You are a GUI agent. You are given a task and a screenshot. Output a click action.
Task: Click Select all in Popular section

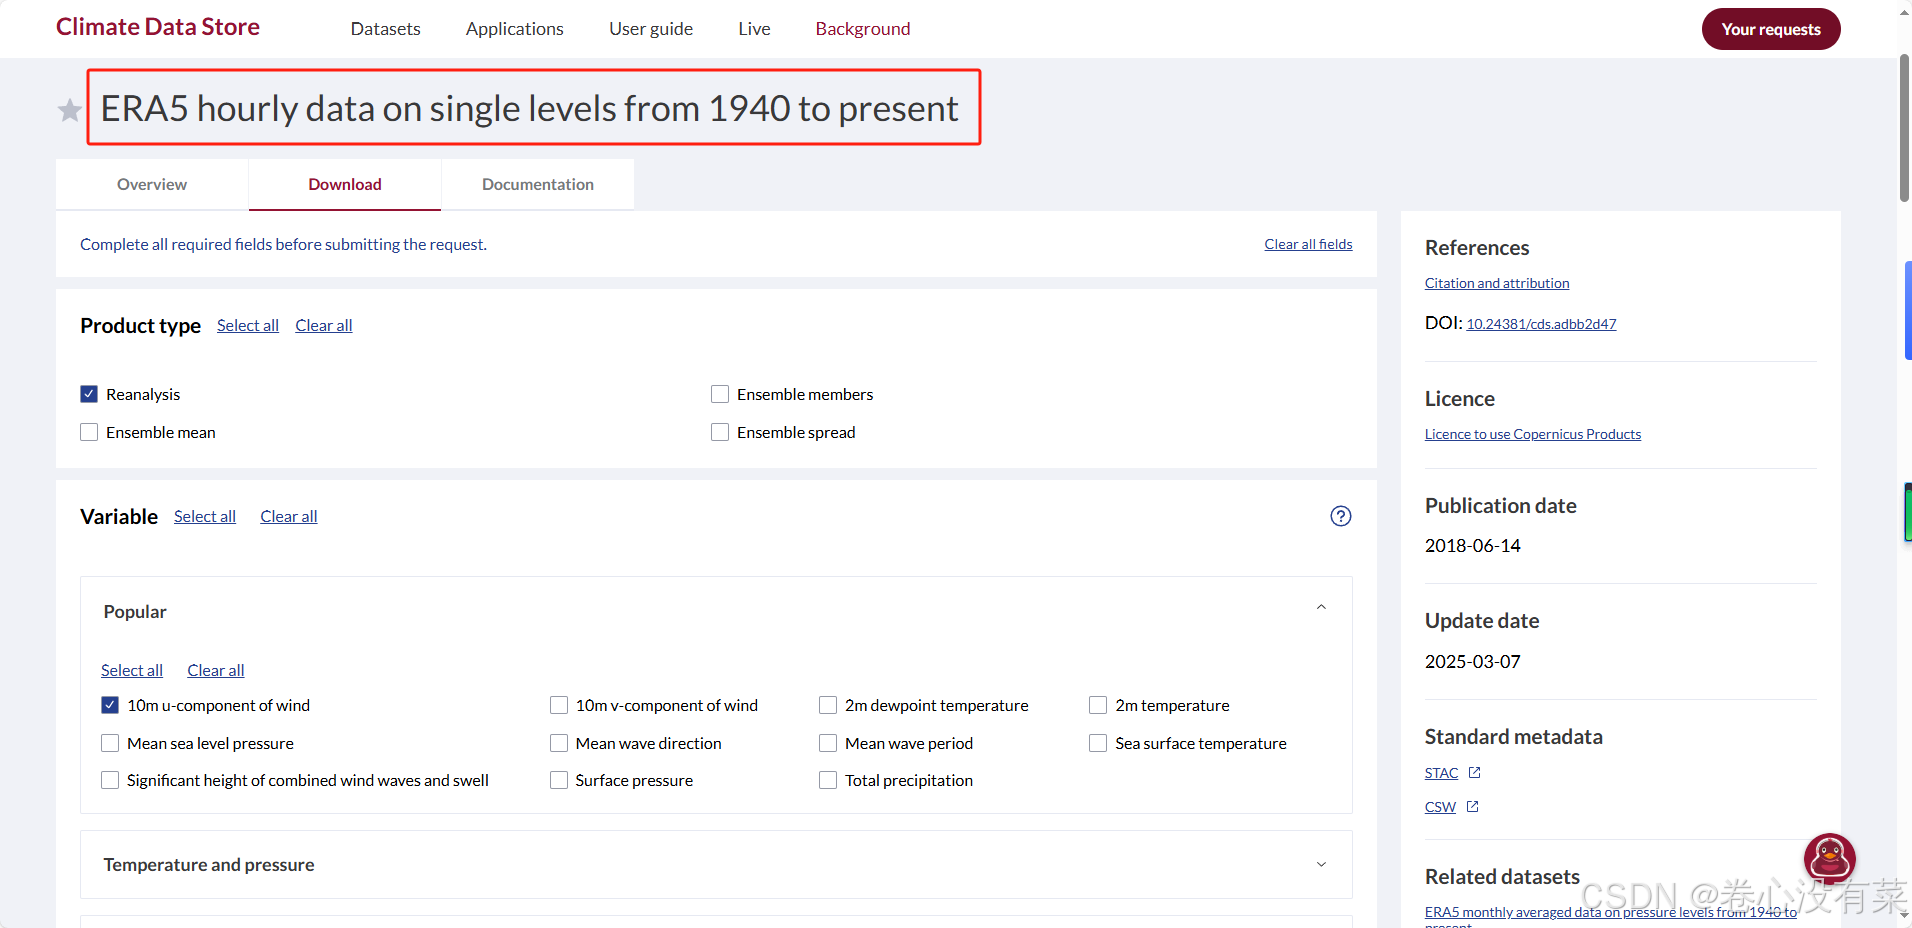[x=132, y=670]
